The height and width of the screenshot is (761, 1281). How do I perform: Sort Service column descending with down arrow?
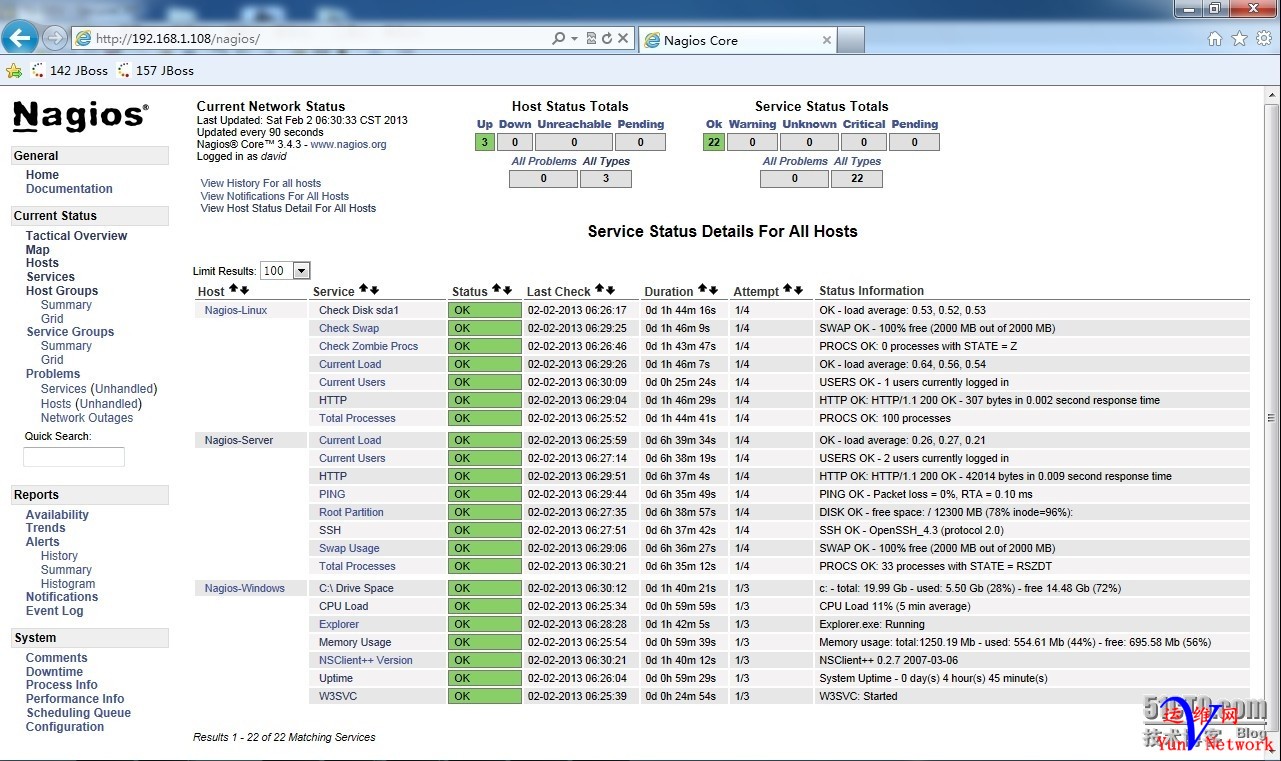(374, 290)
